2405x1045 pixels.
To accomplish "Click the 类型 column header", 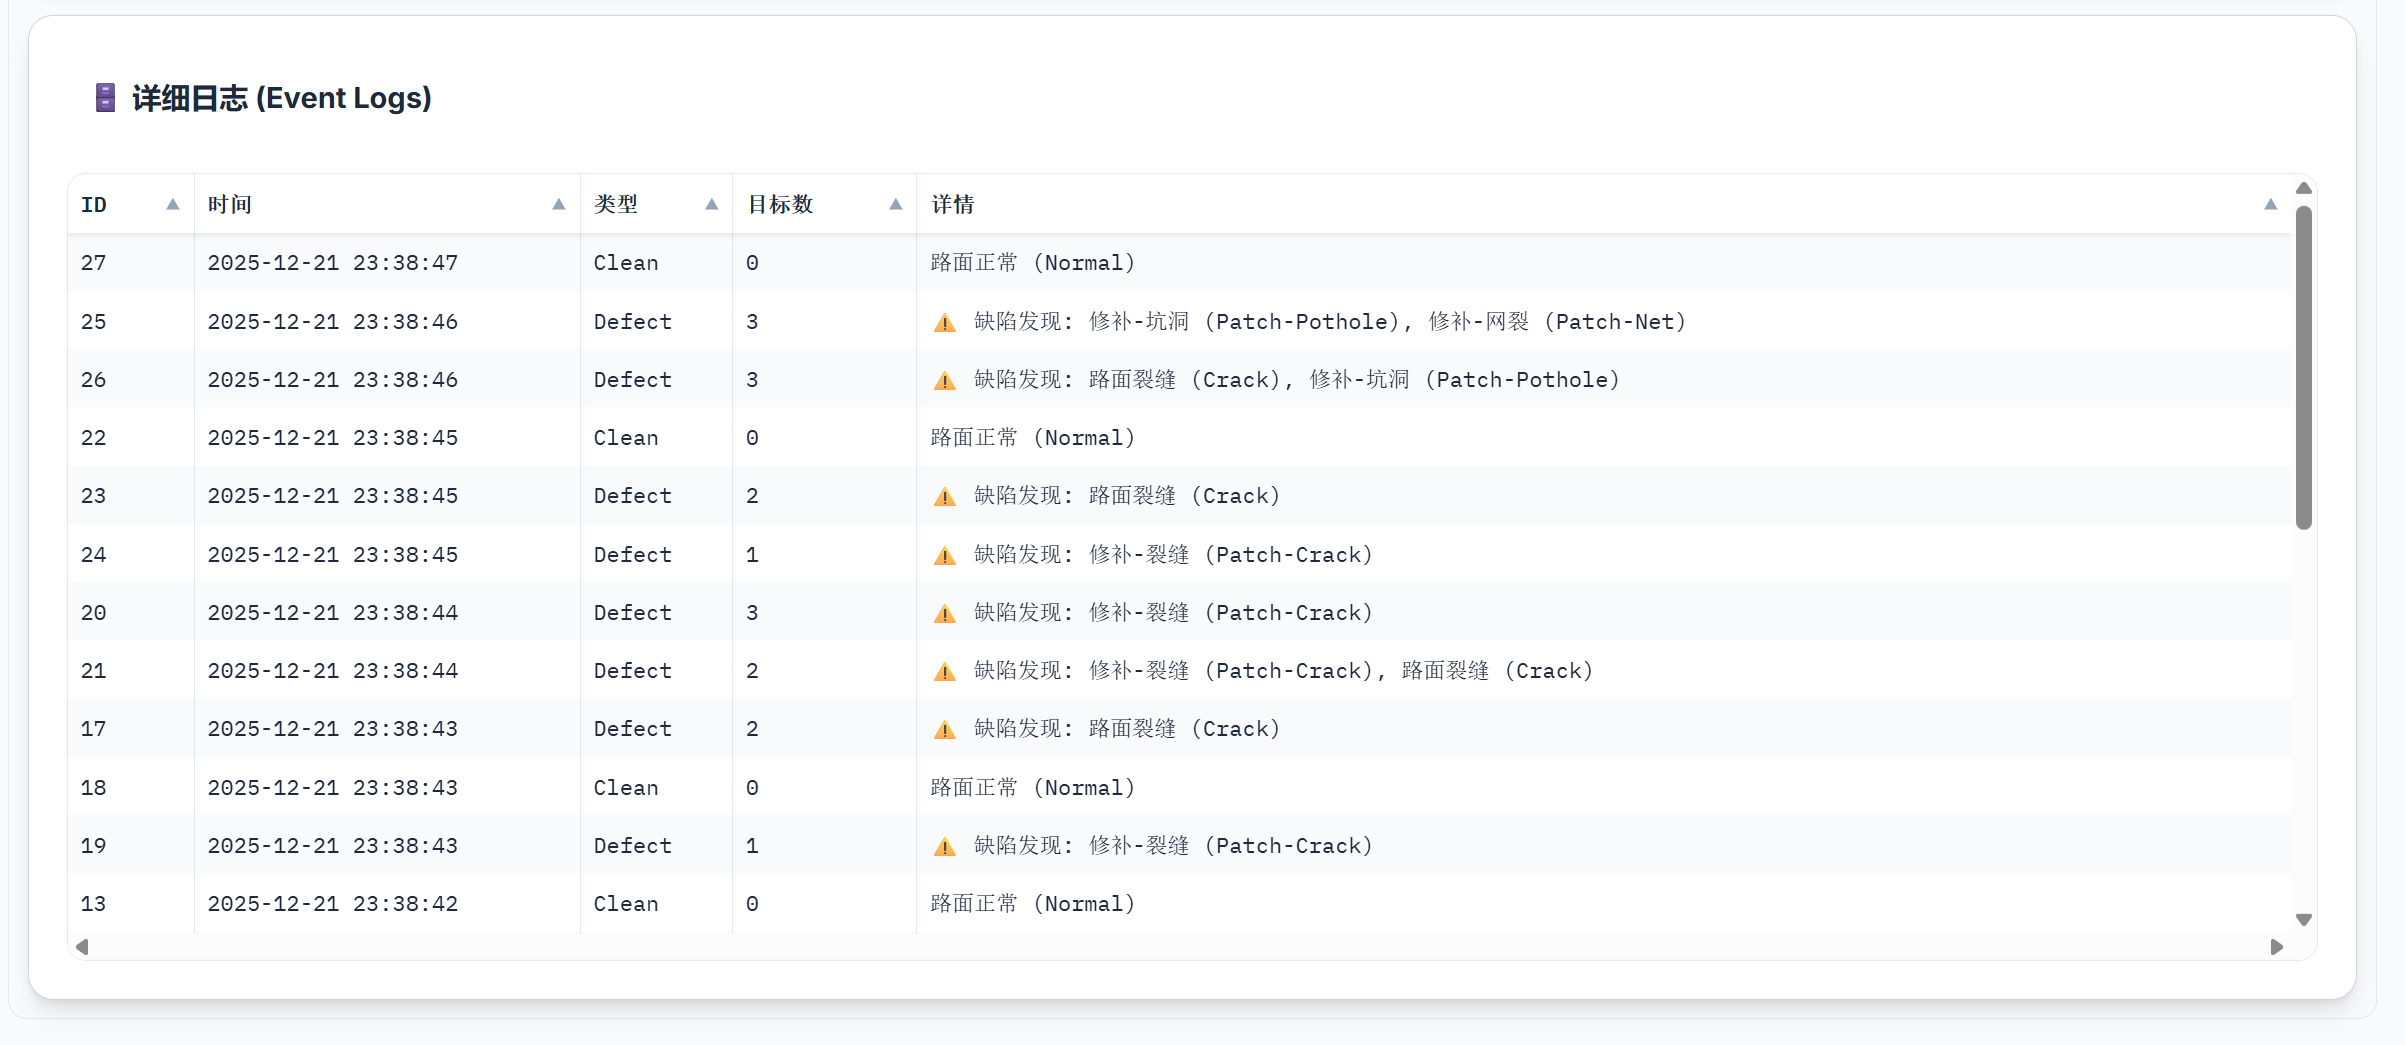I will (656, 204).
